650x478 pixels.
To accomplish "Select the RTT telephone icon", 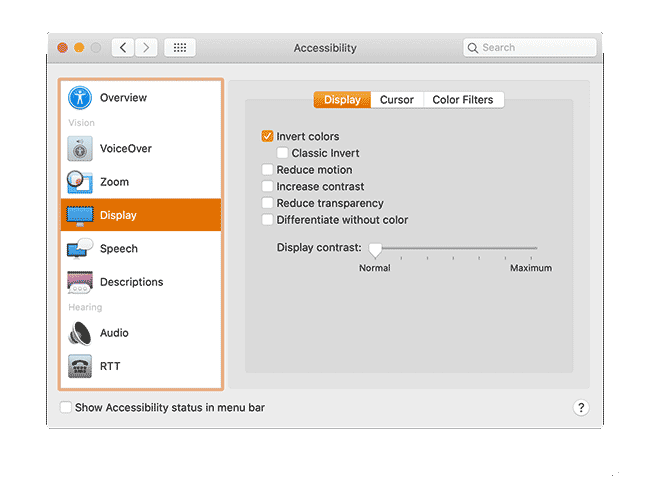I will click(x=80, y=366).
